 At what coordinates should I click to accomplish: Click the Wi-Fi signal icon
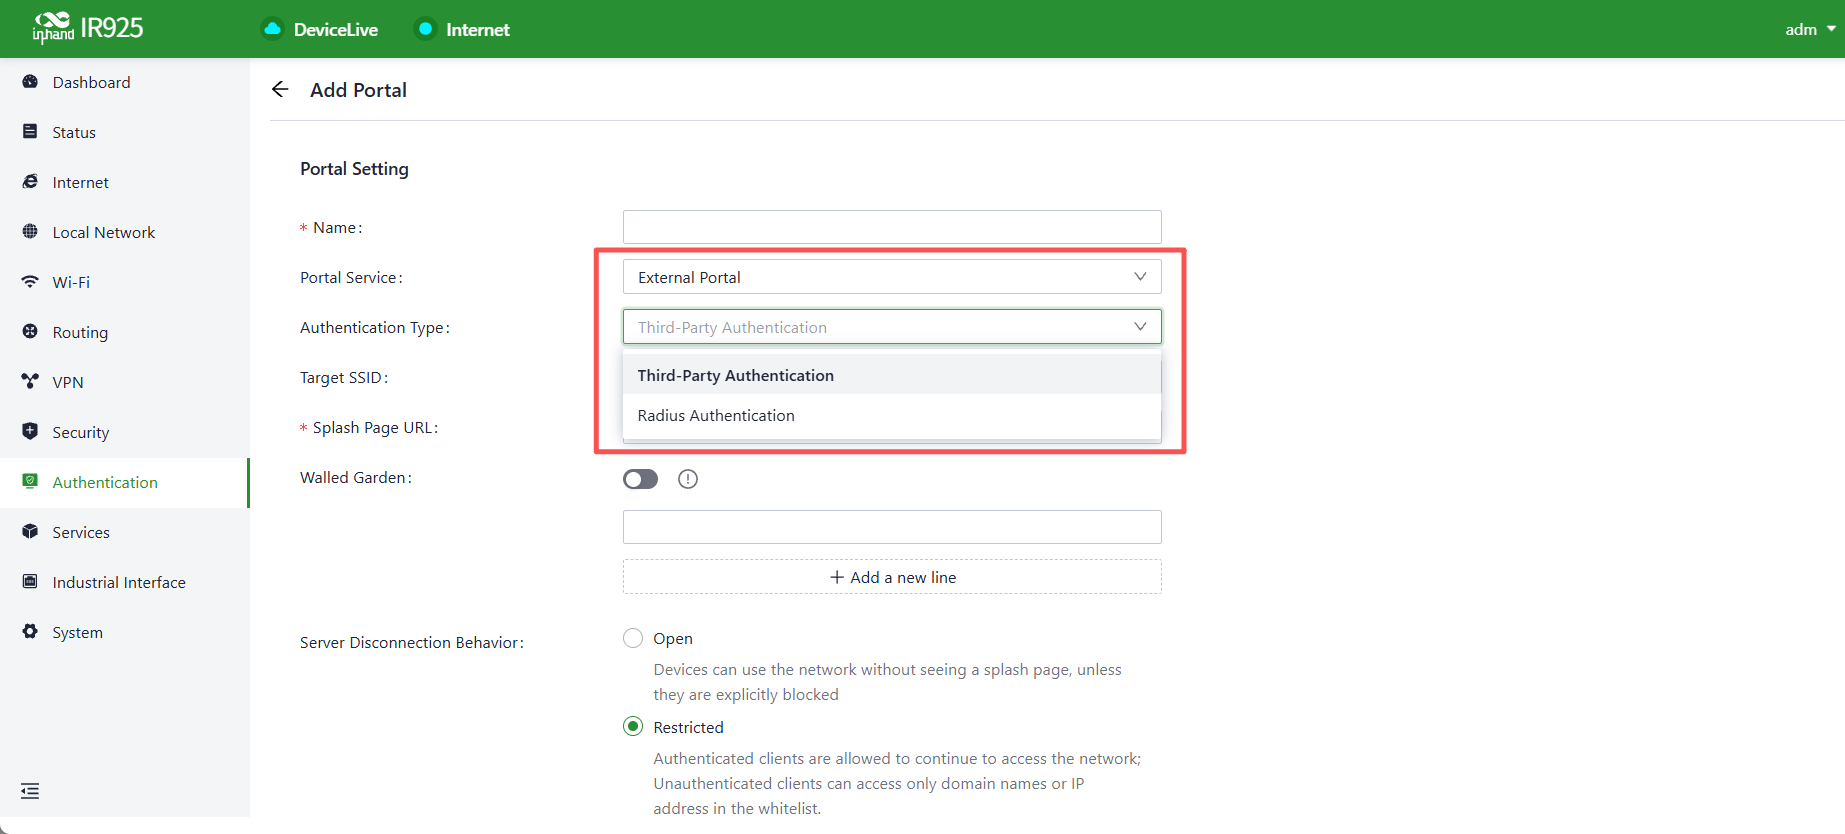pyautogui.click(x=30, y=282)
